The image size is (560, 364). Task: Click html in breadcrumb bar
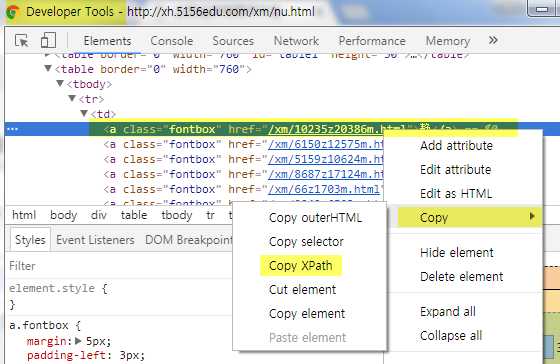click(24, 215)
